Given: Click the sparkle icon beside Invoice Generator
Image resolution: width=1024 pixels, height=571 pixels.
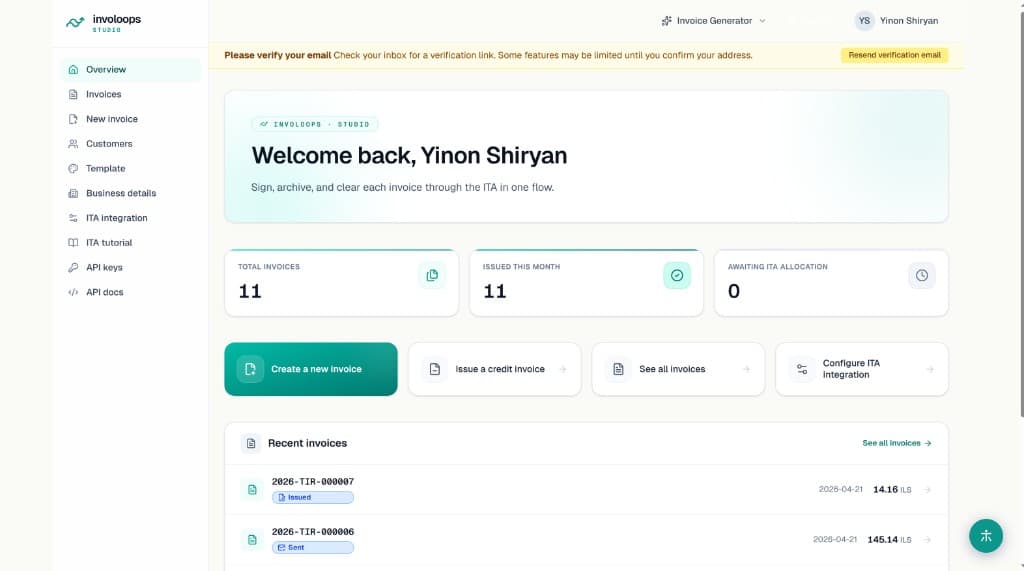Looking at the screenshot, I should 666,21.
